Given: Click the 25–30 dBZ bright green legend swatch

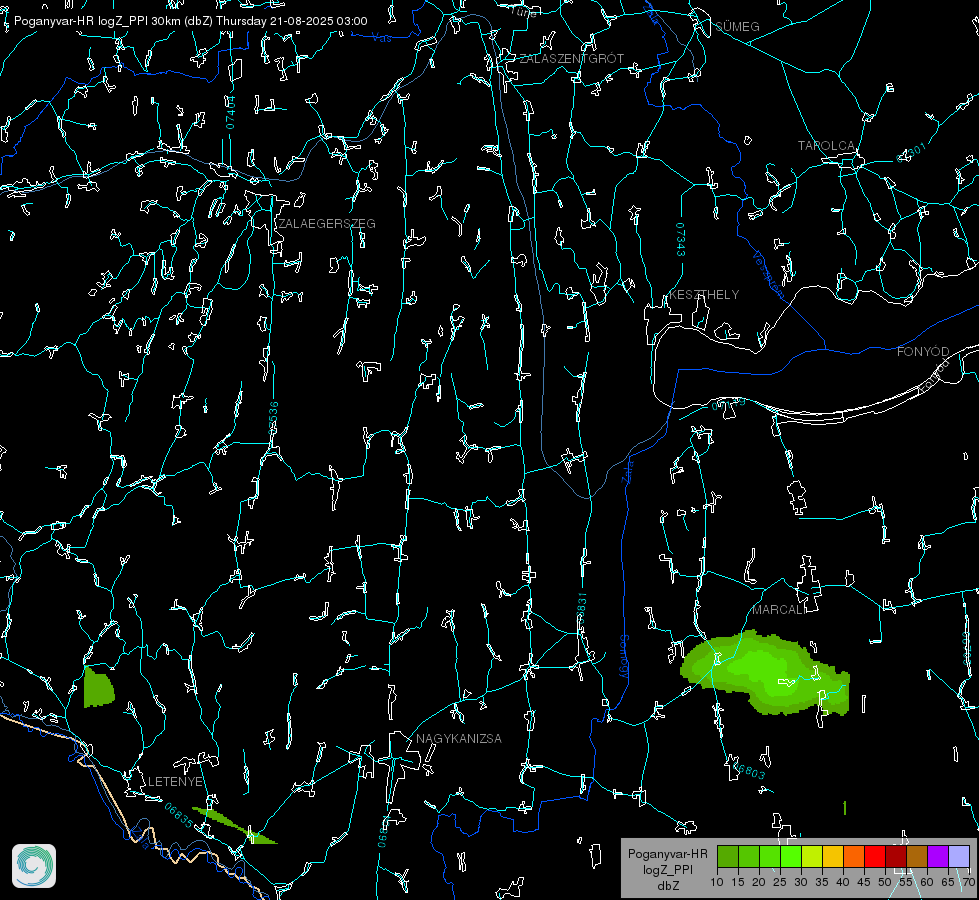Looking at the screenshot, I should point(791,856).
